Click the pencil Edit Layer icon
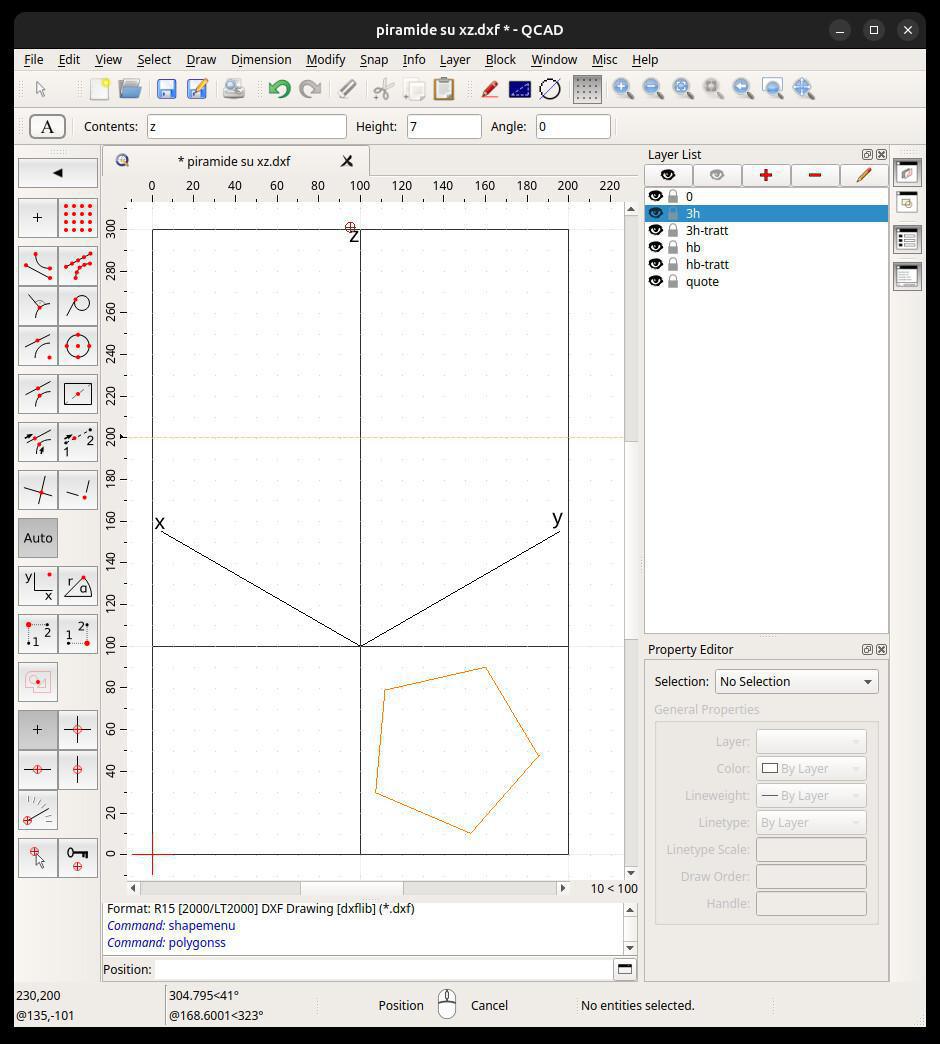The width and height of the screenshot is (940, 1044). click(x=863, y=175)
